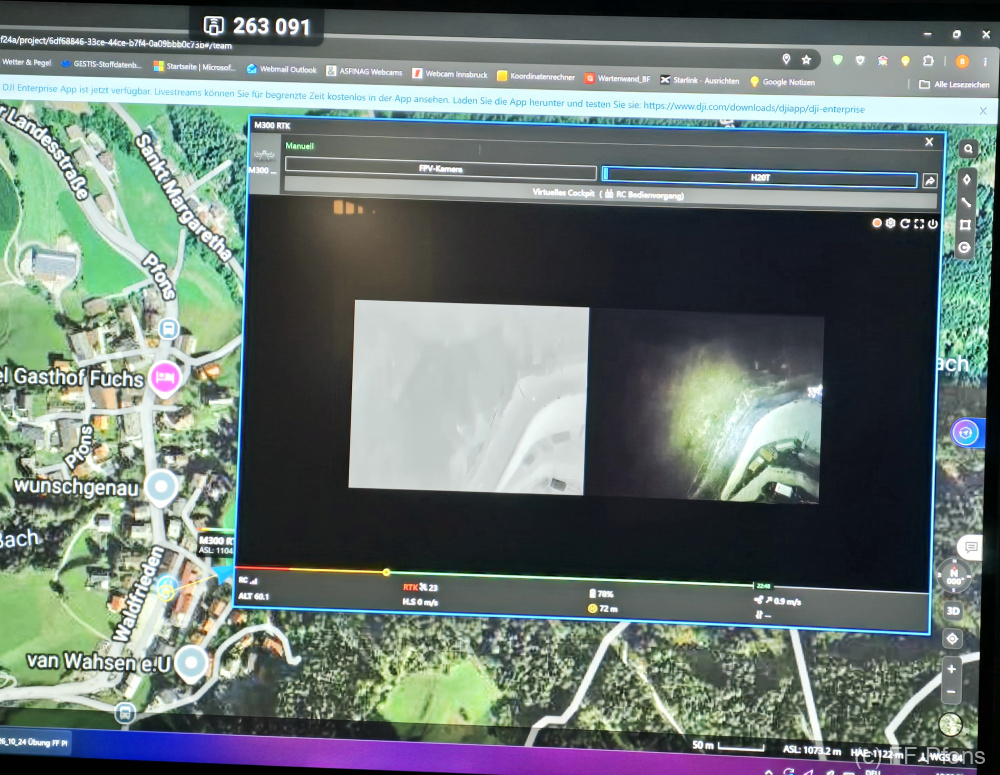Viewport: 1000px width, 775px height.
Task: Click the orange record indicator in the livestream
Action: (x=877, y=223)
